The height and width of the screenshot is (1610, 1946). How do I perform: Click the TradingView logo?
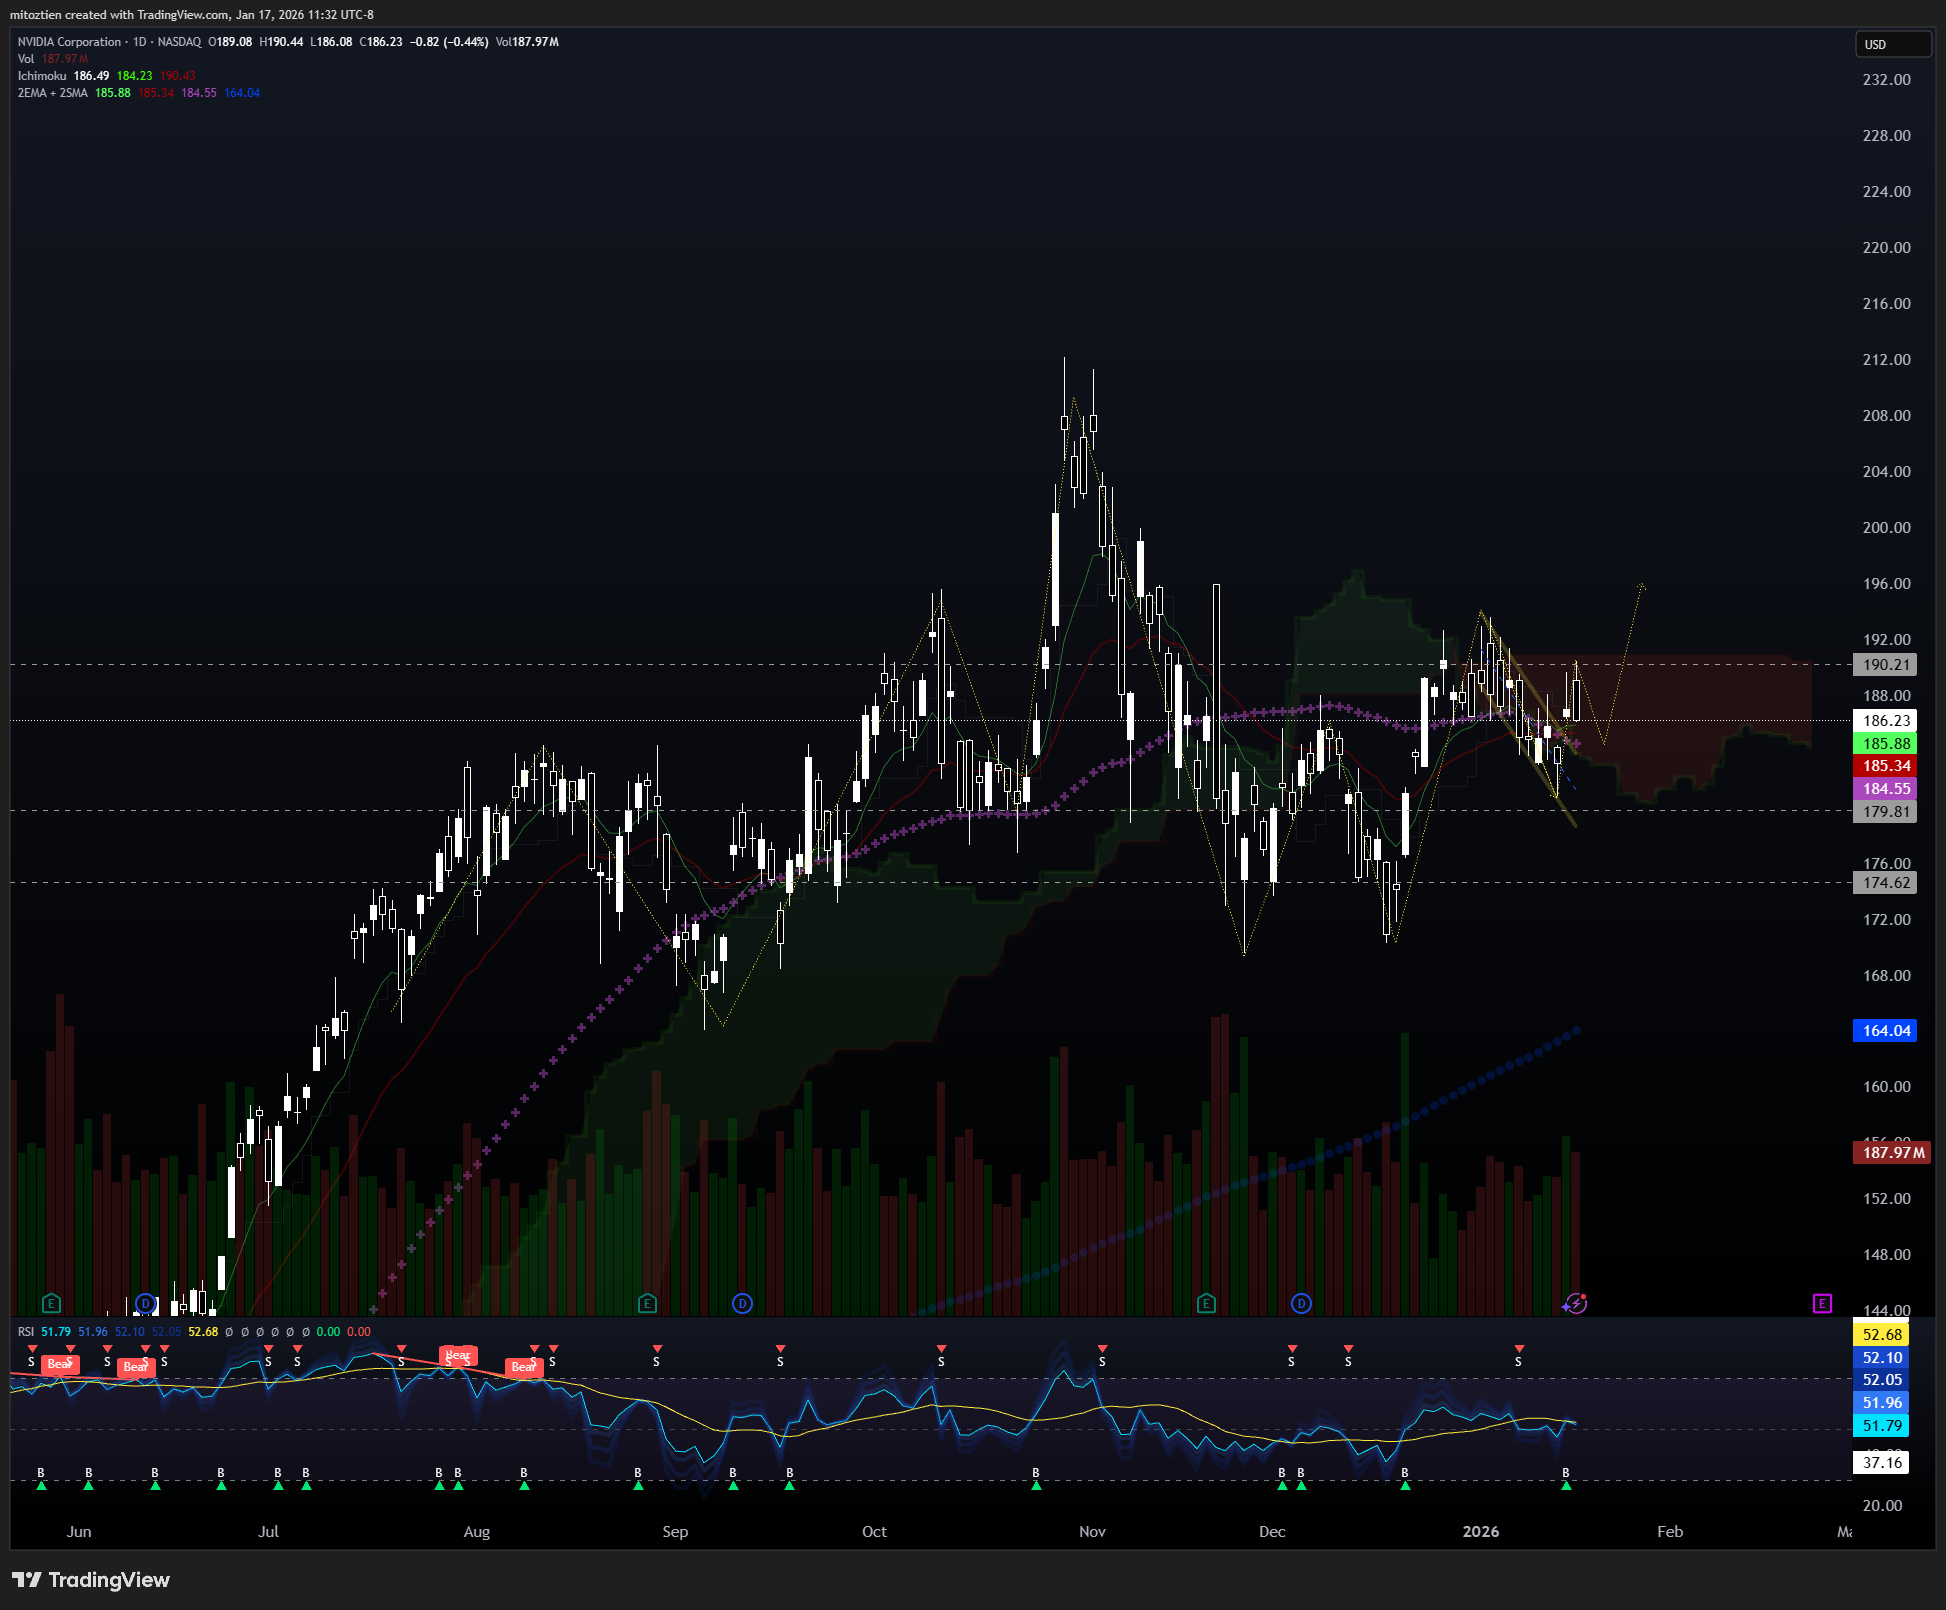(91, 1580)
